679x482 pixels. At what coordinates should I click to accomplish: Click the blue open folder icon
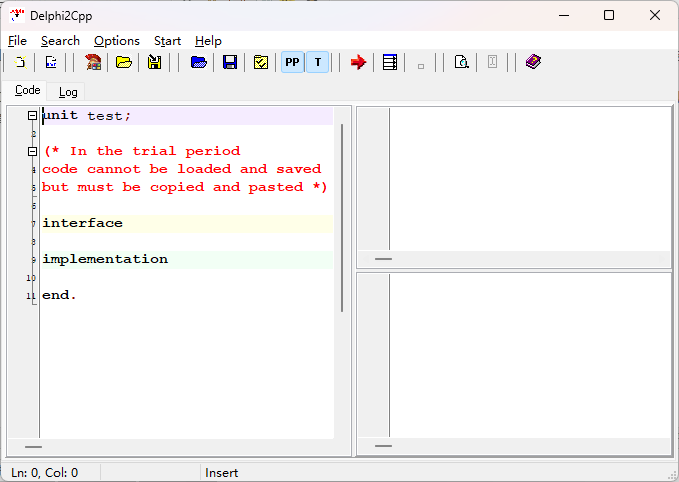tap(199, 62)
